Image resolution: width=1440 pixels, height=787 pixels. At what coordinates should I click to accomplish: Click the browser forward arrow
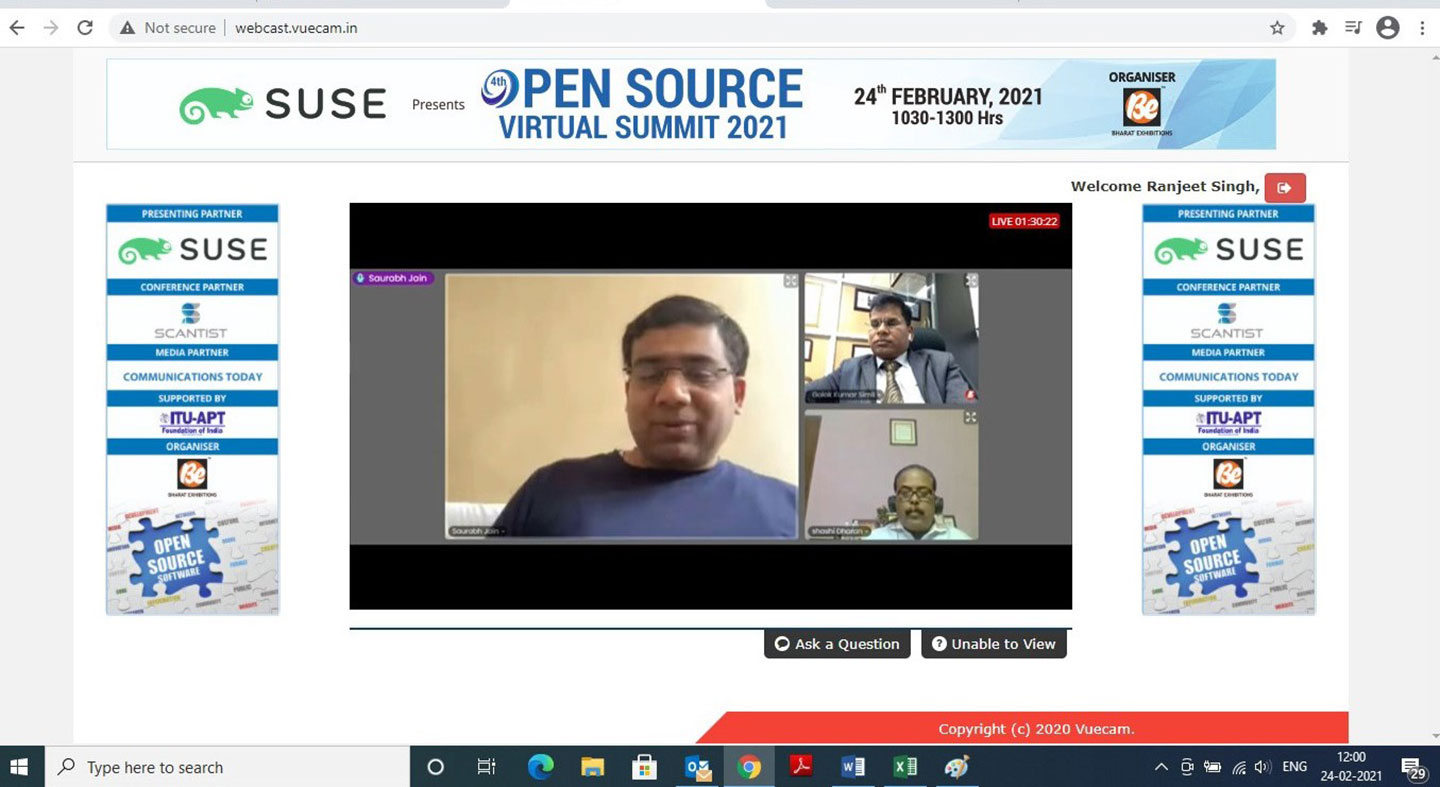coord(50,28)
